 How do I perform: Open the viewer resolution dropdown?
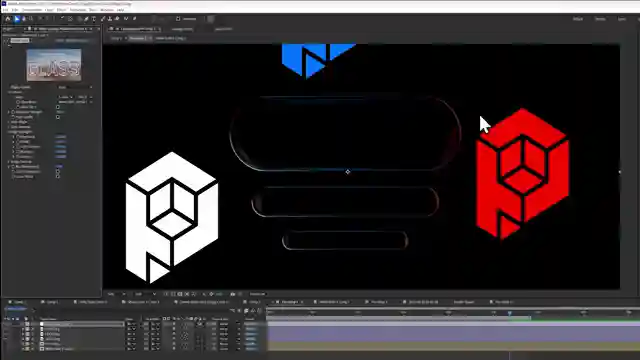pos(145,294)
